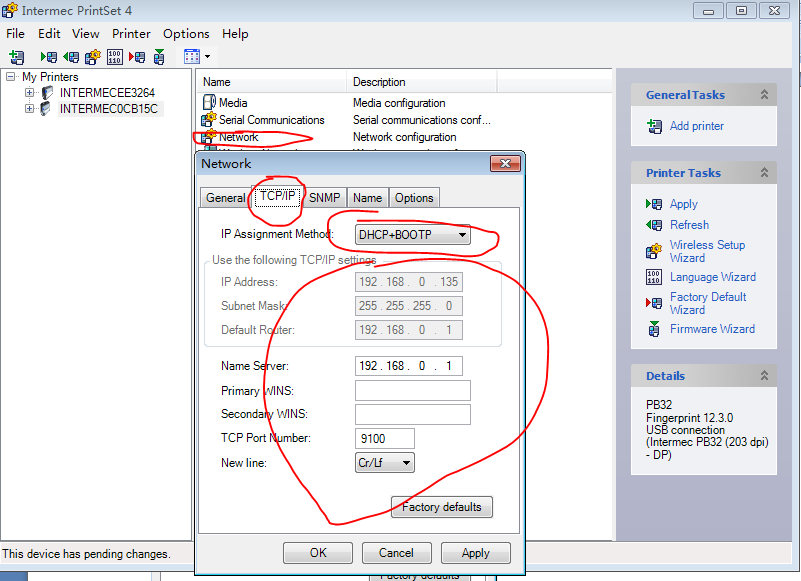
Task: Click the Name Server IP field
Action: coord(409,366)
